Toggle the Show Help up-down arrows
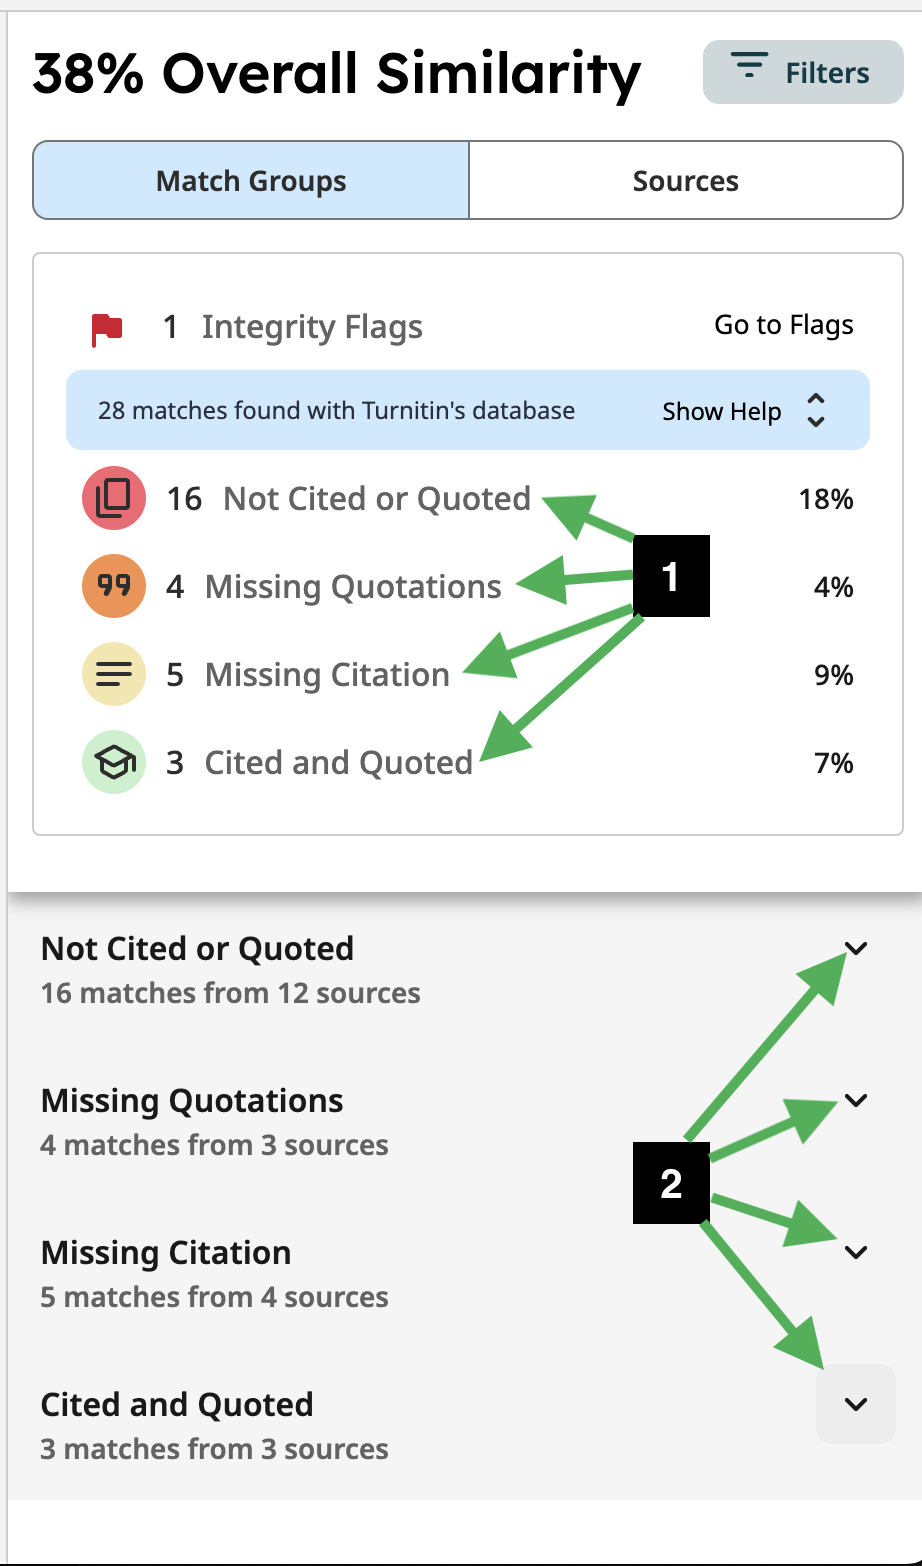The height and width of the screenshot is (1566, 922). coord(816,411)
